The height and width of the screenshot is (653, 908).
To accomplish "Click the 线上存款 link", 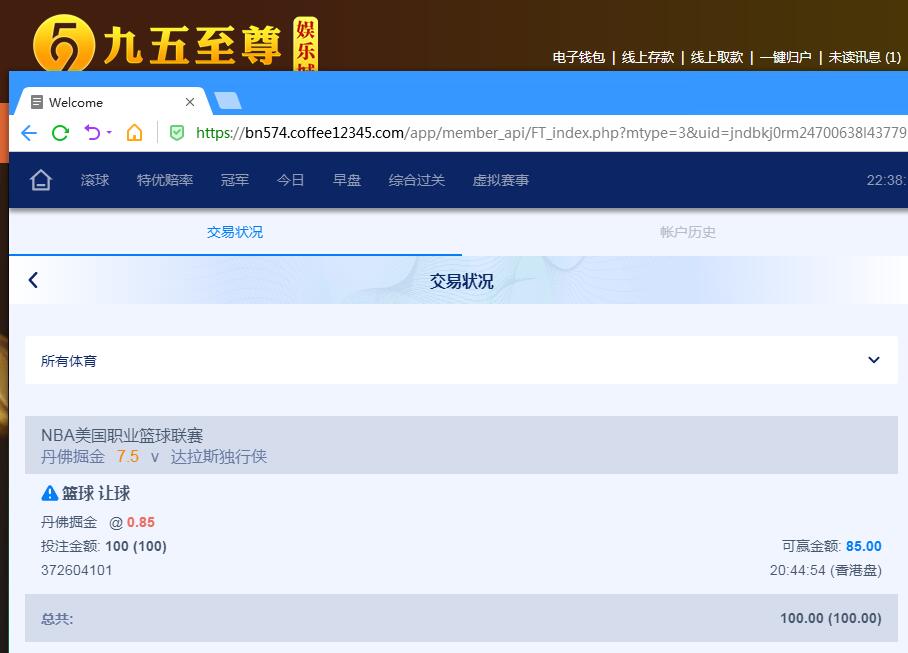I will point(648,58).
